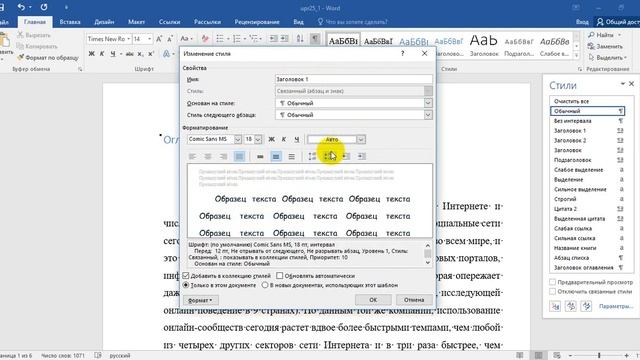Enable 'Отключить связанные стили' checkbox
640x360 pixels.
[552, 291]
